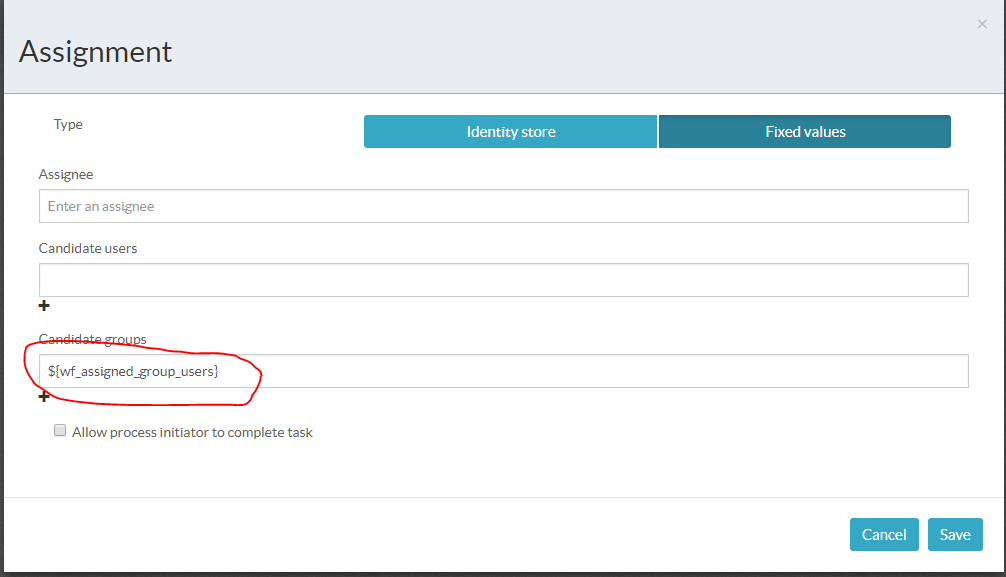Cancel the assignment changes

coord(884,535)
